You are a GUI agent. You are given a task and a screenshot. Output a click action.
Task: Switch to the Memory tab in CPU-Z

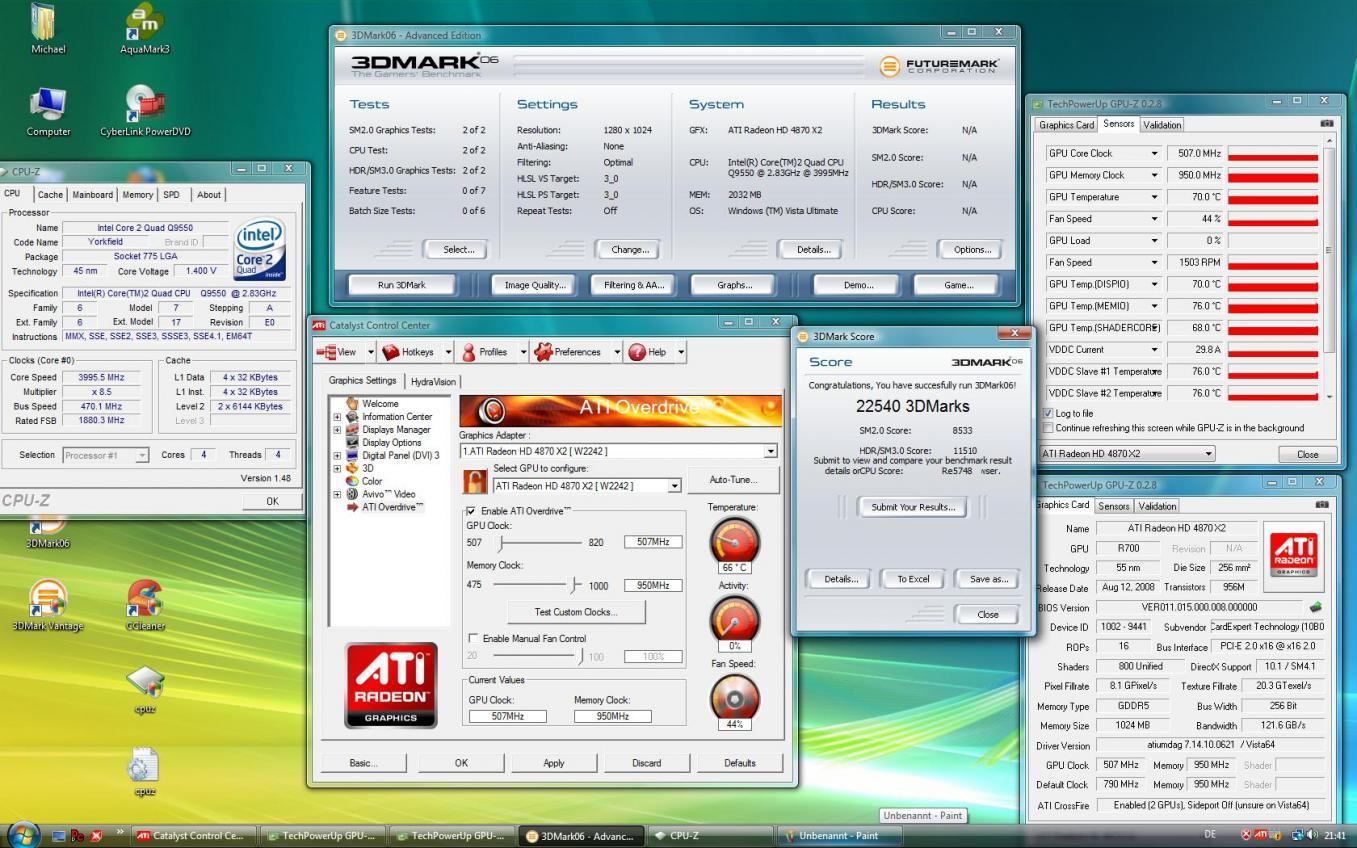(137, 195)
